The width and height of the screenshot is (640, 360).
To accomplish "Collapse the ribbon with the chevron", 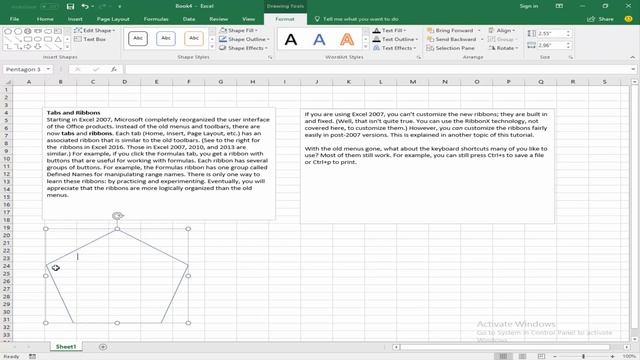I will [632, 58].
